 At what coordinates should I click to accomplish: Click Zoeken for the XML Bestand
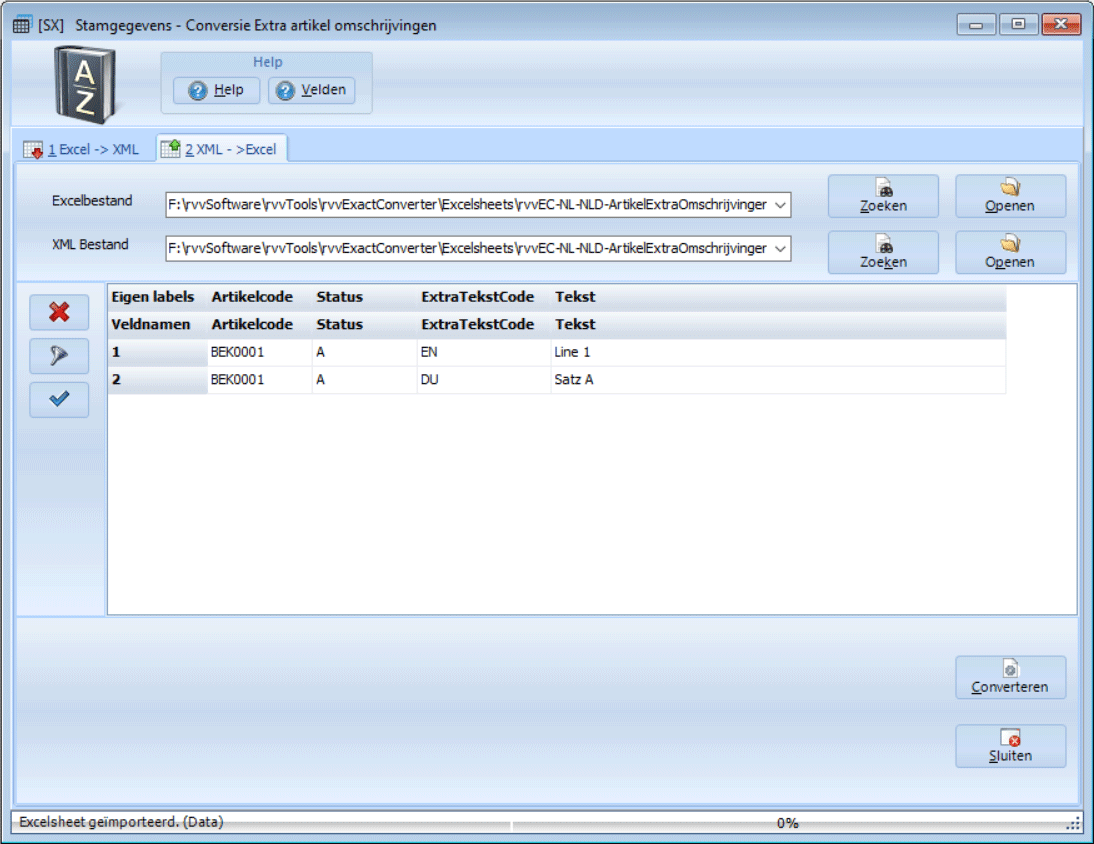tap(883, 253)
